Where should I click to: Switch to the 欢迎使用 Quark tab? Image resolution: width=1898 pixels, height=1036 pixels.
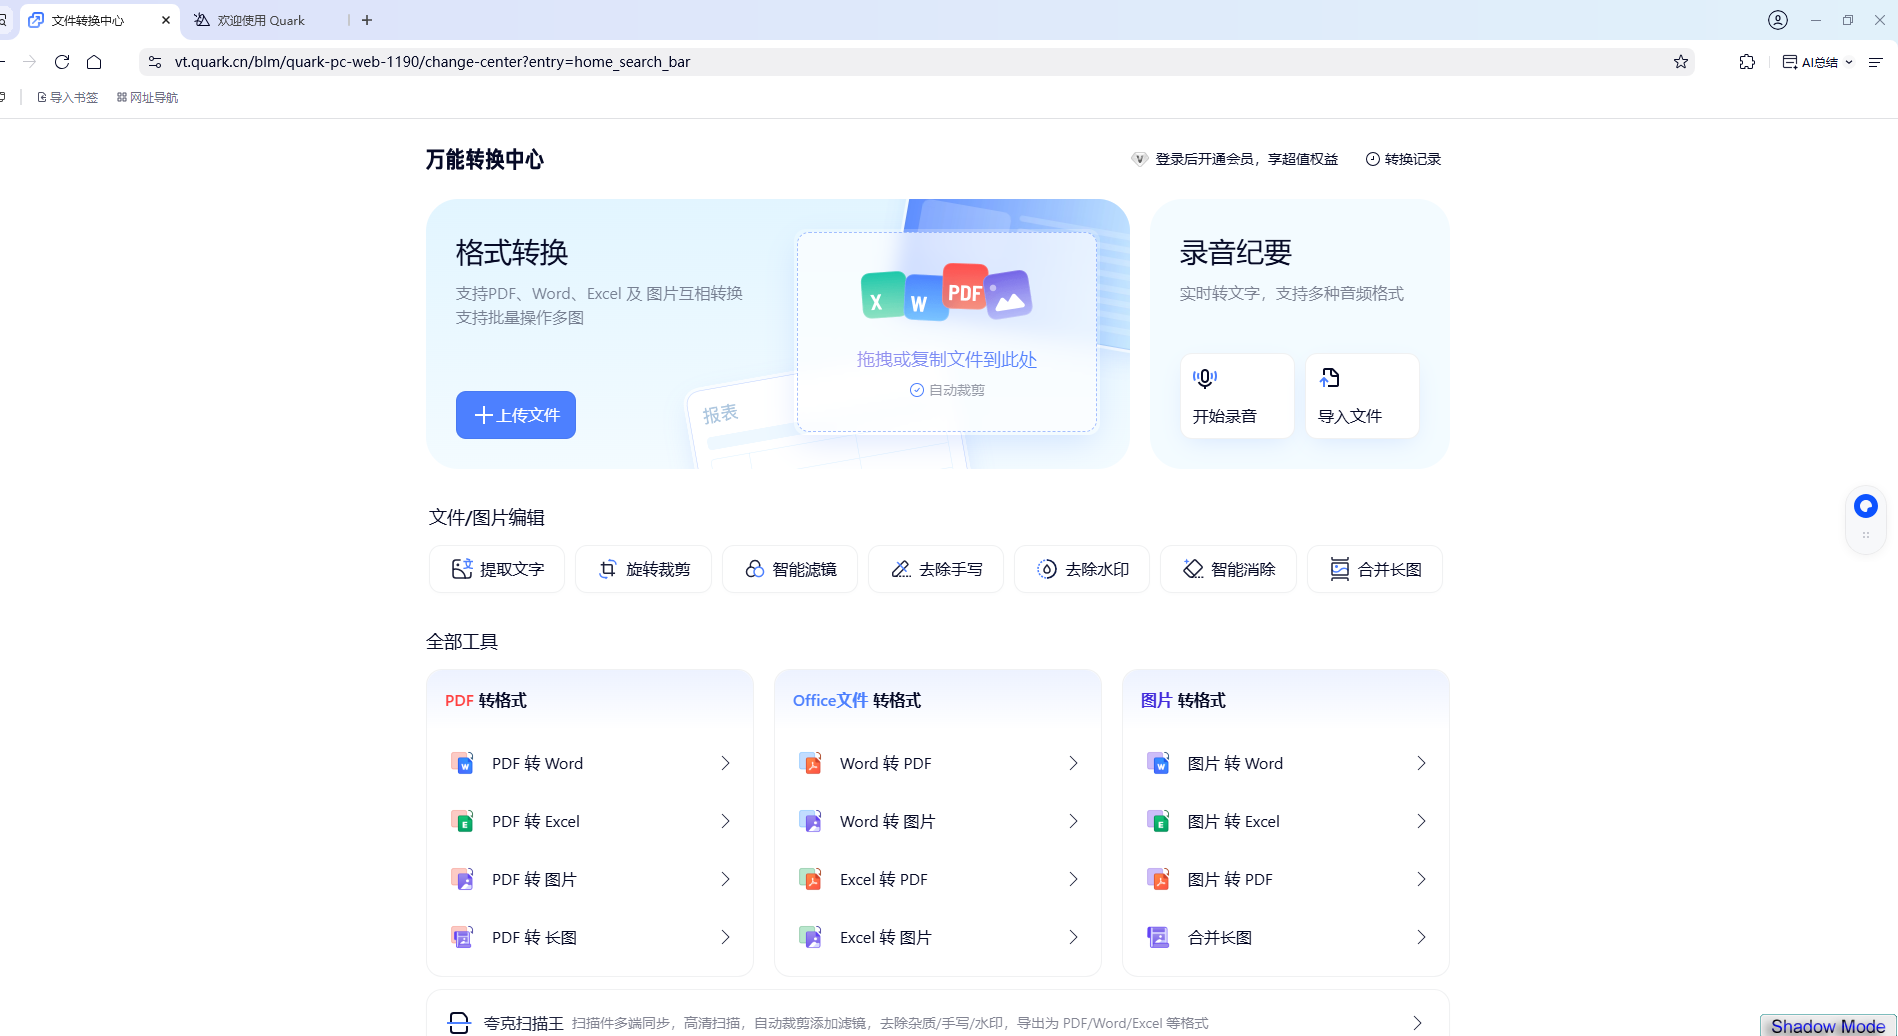[x=262, y=20]
